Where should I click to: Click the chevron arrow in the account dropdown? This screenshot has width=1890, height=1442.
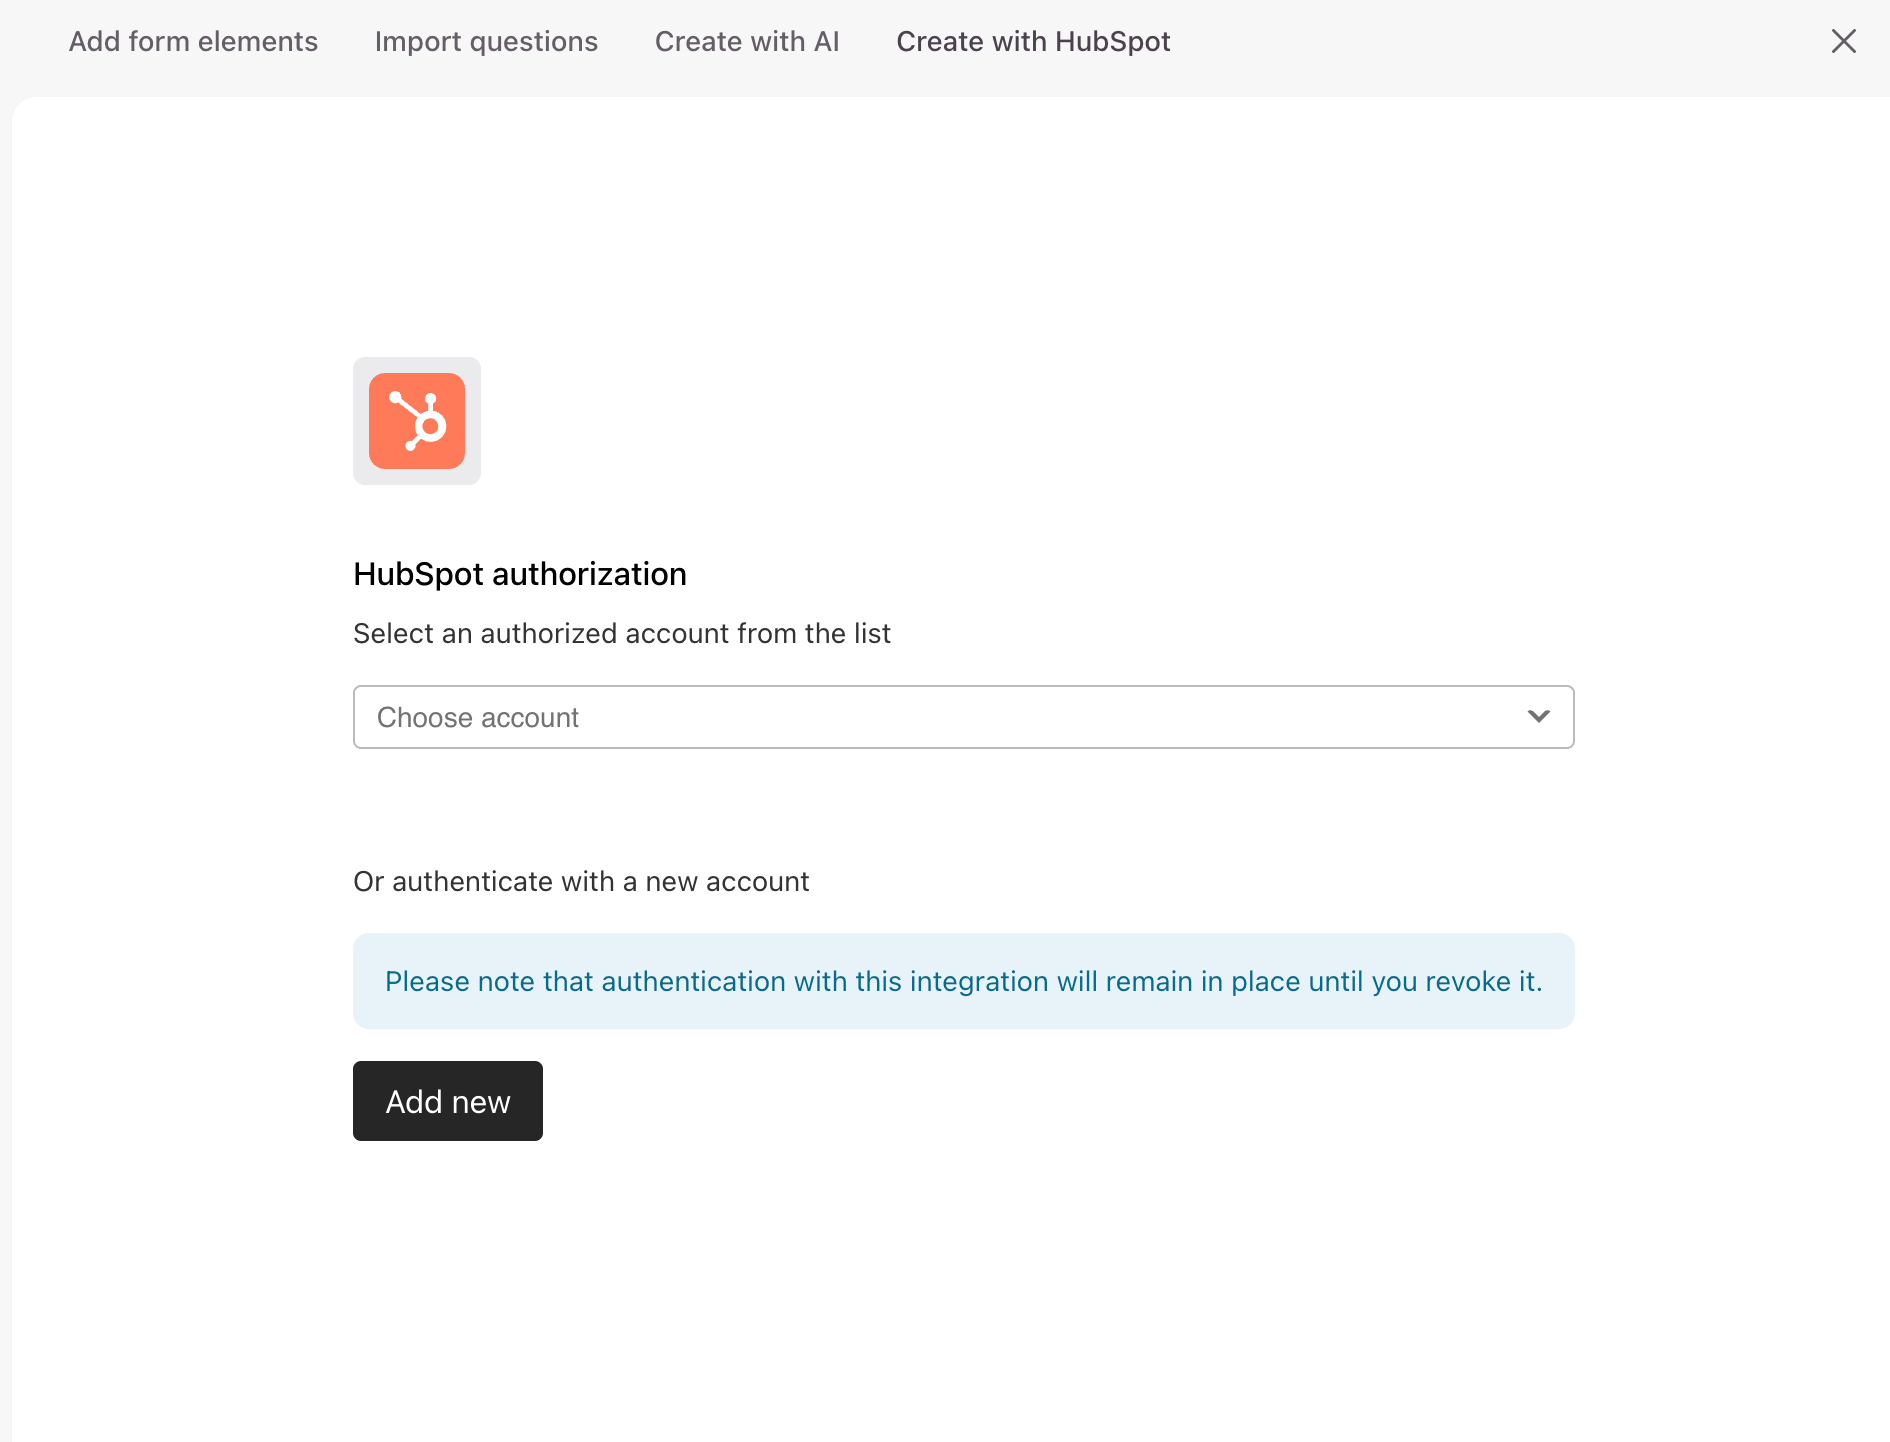pyautogui.click(x=1538, y=717)
